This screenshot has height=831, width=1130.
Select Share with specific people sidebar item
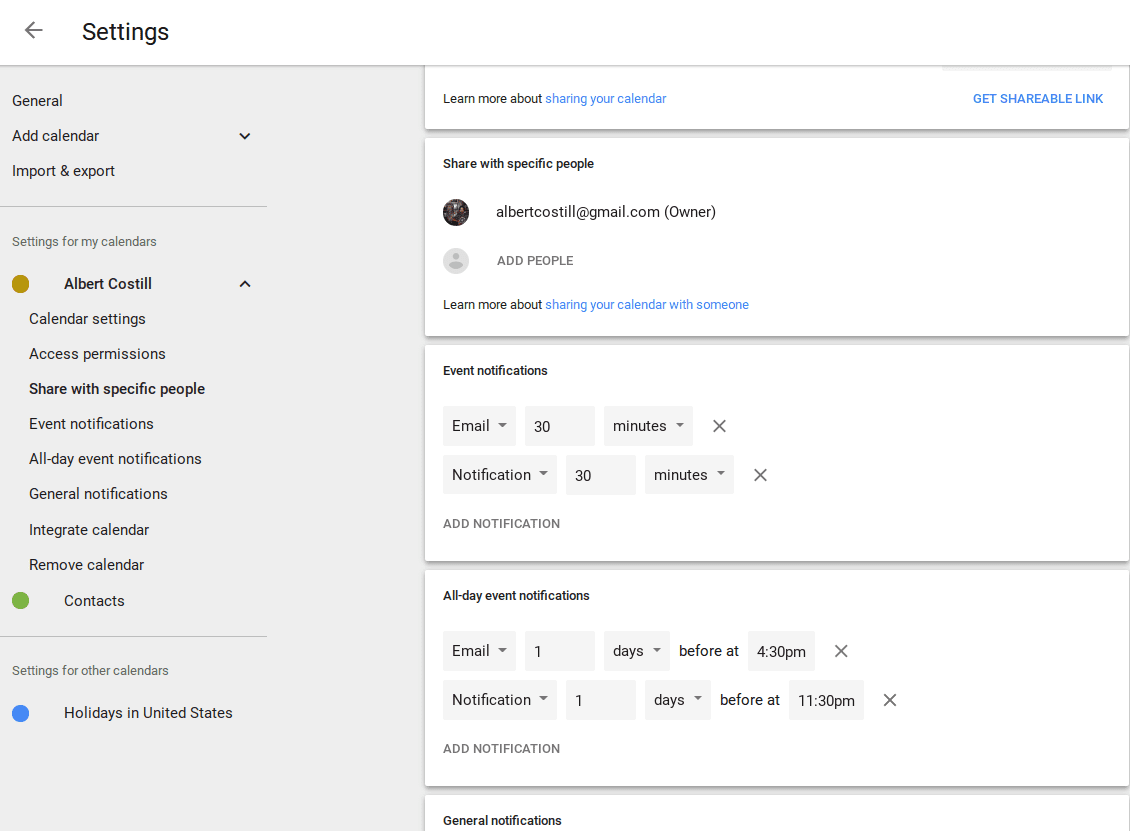(x=117, y=389)
